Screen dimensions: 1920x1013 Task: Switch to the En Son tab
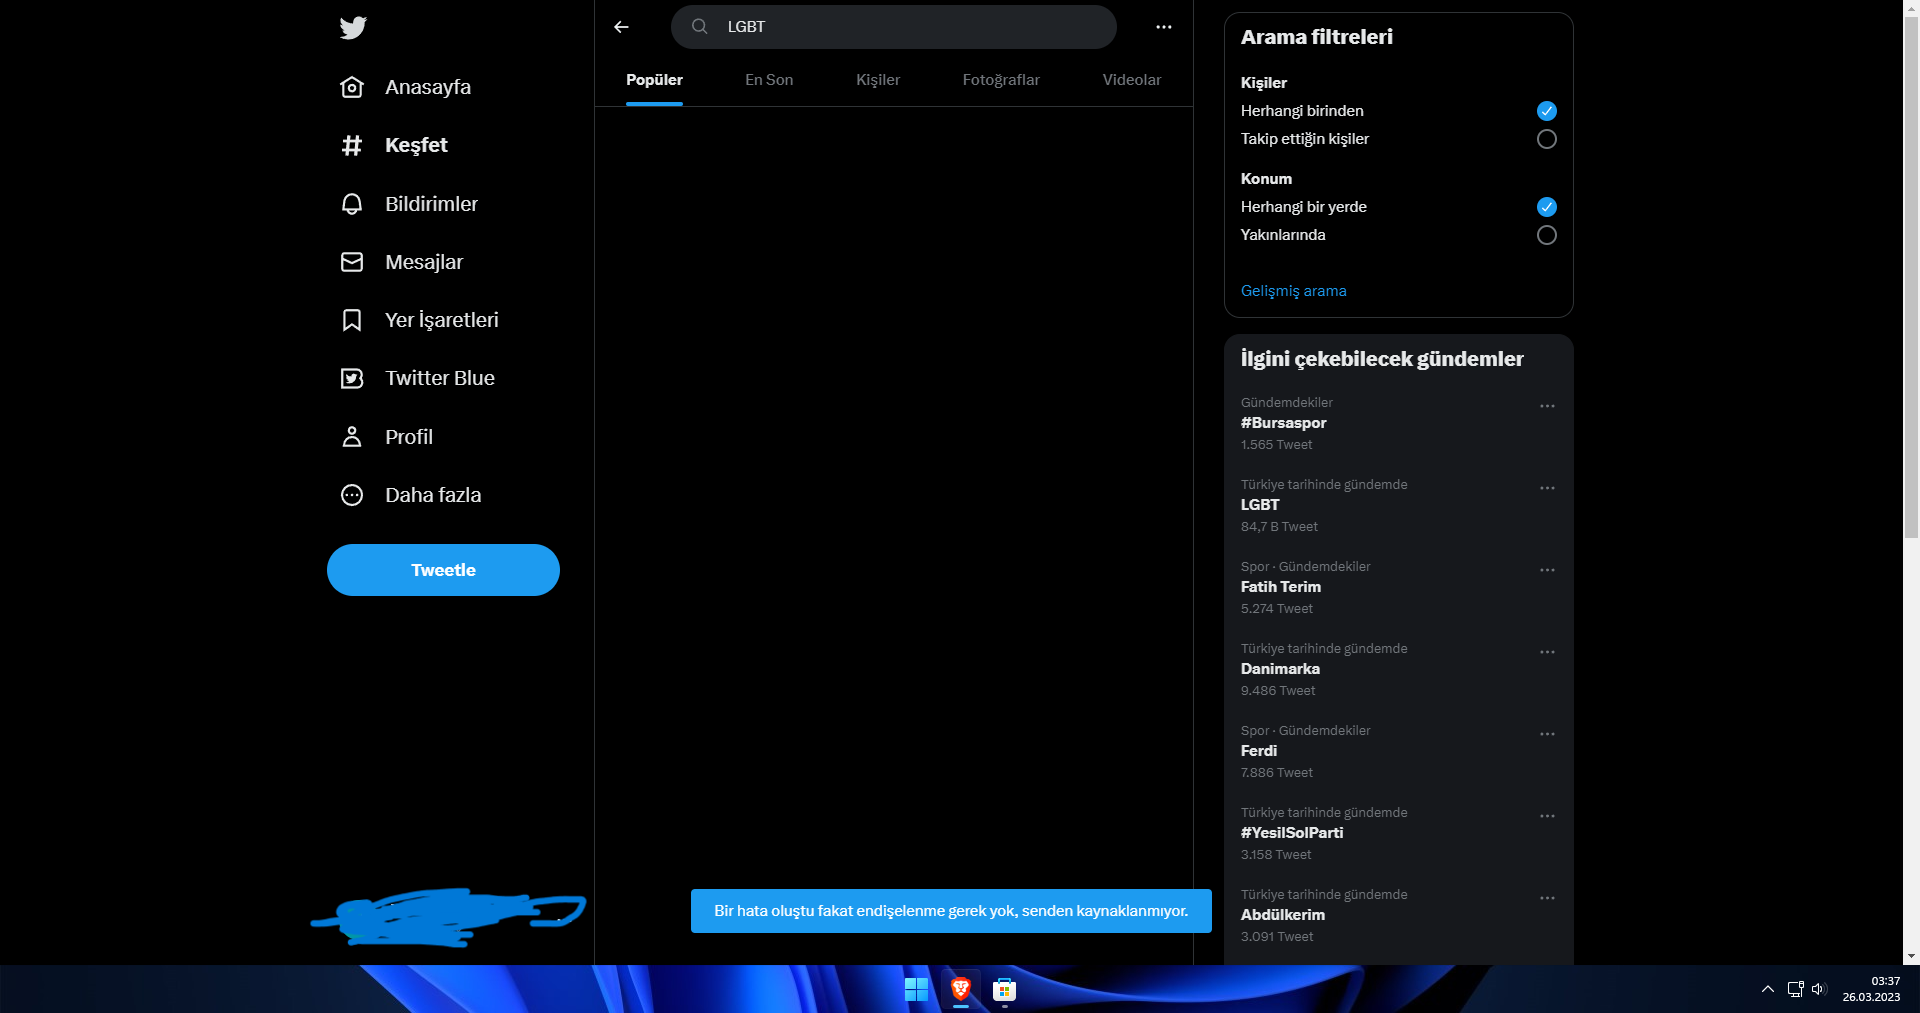769,80
